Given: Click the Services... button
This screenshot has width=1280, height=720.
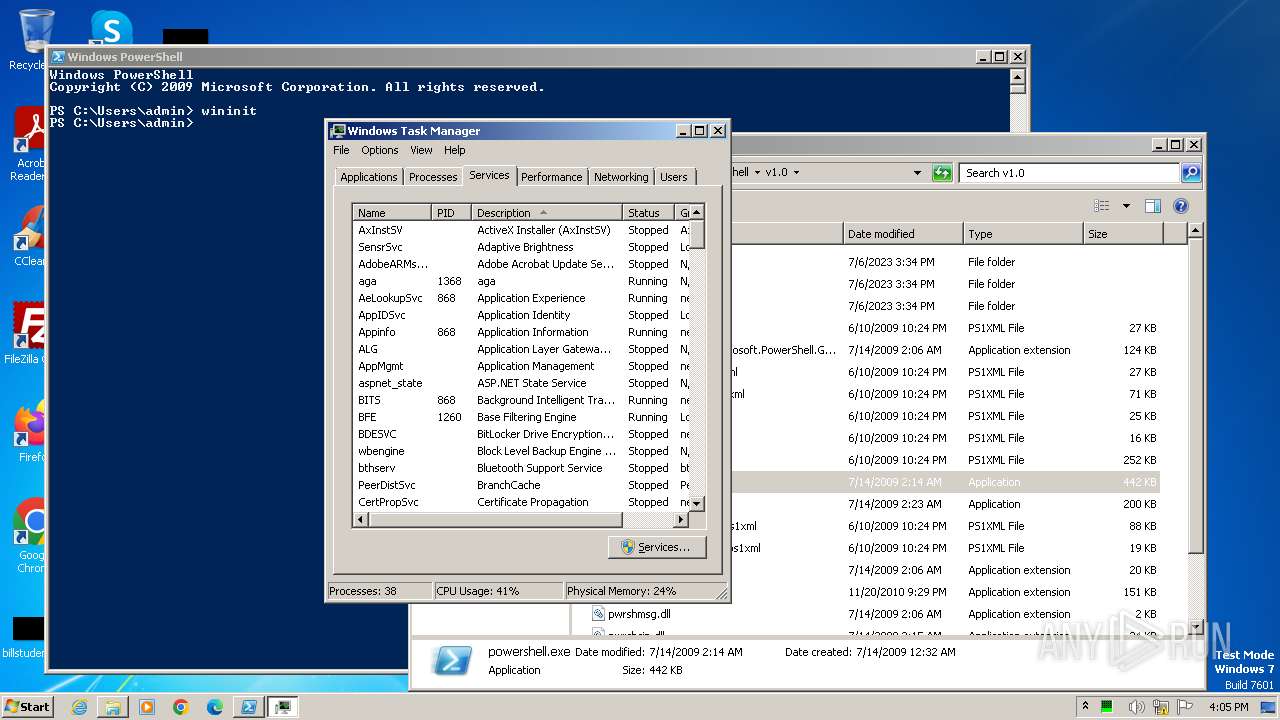Looking at the screenshot, I should pyautogui.click(x=656, y=547).
